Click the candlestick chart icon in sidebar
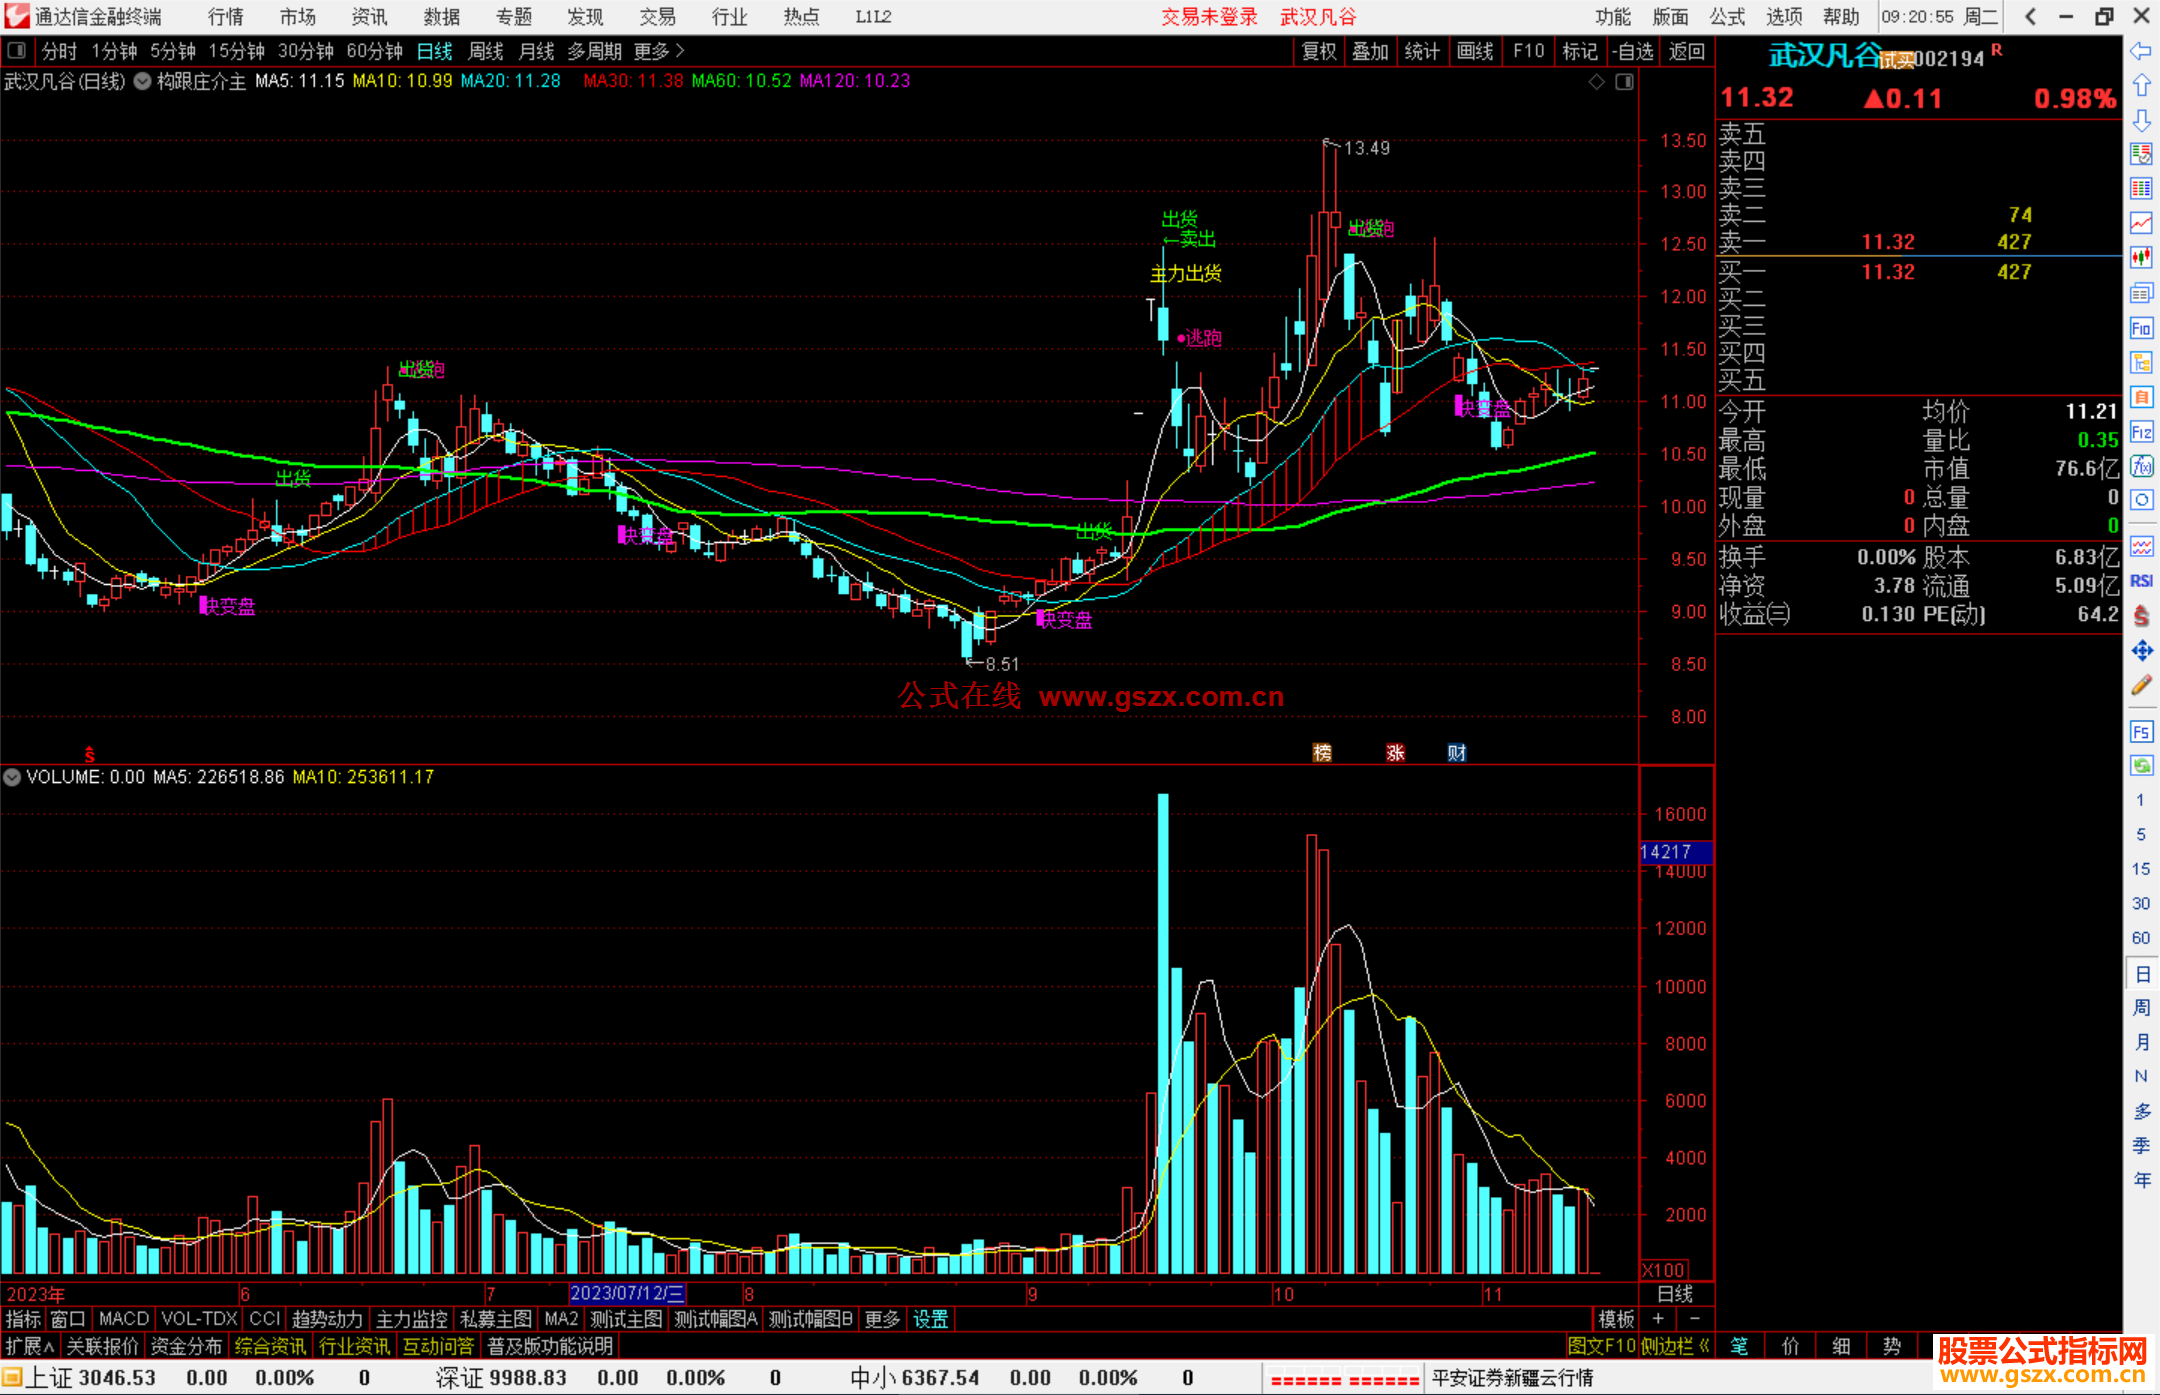 click(2141, 257)
